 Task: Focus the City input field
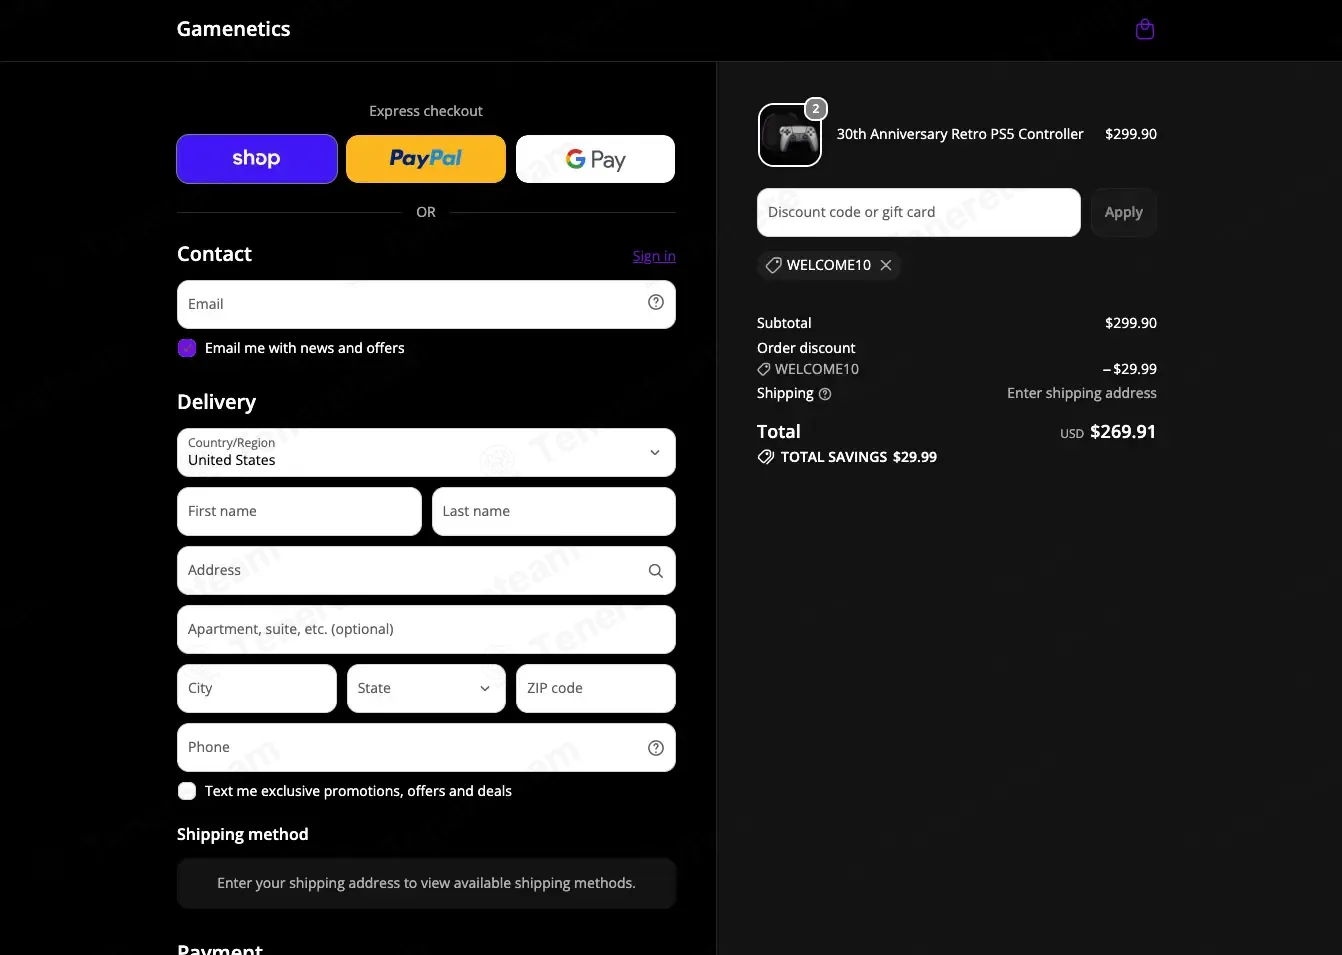257,689
